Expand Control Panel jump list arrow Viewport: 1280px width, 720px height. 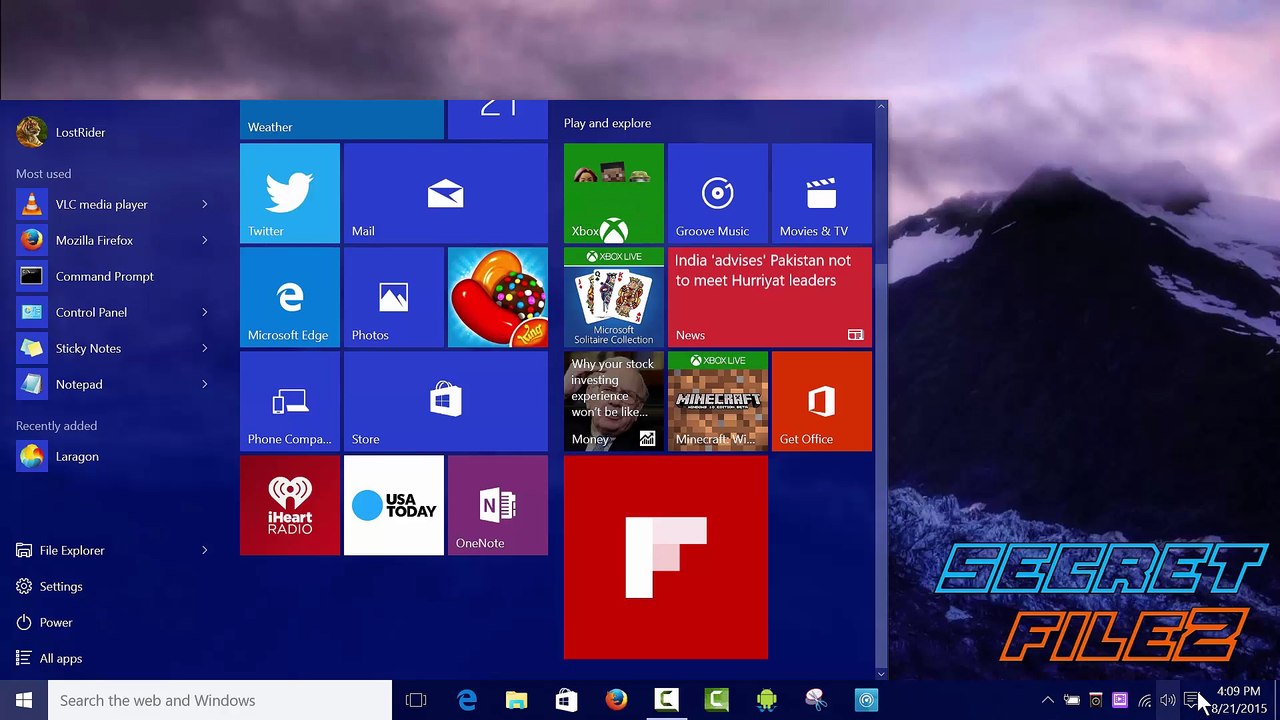(x=205, y=312)
